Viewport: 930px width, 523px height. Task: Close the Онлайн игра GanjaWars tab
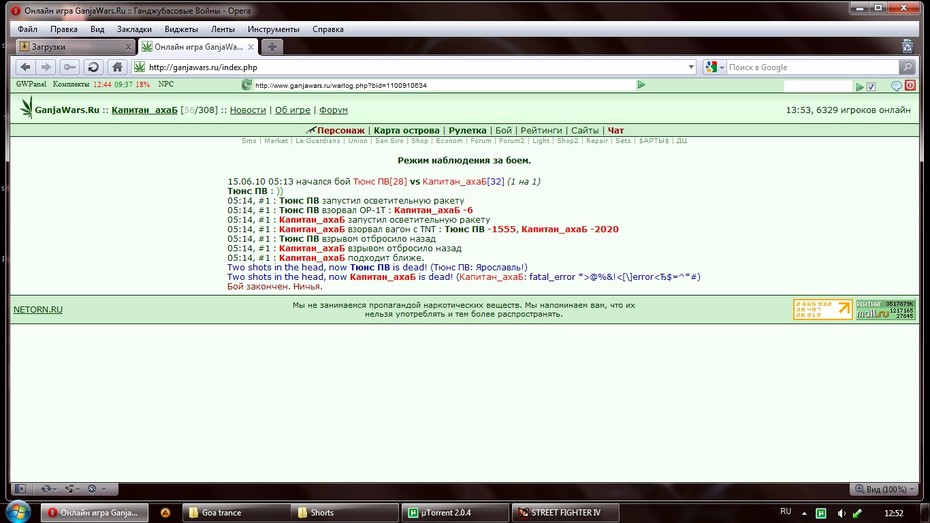tap(251, 47)
